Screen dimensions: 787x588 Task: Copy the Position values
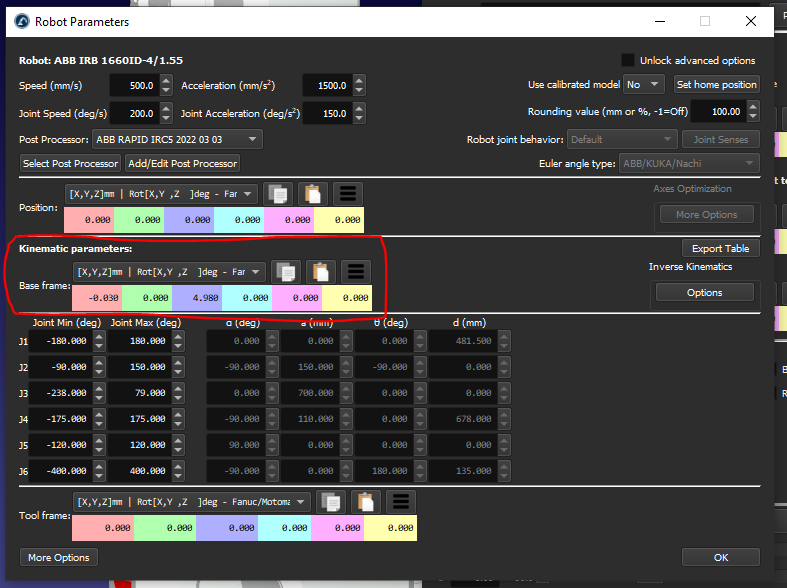pyautogui.click(x=279, y=194)
